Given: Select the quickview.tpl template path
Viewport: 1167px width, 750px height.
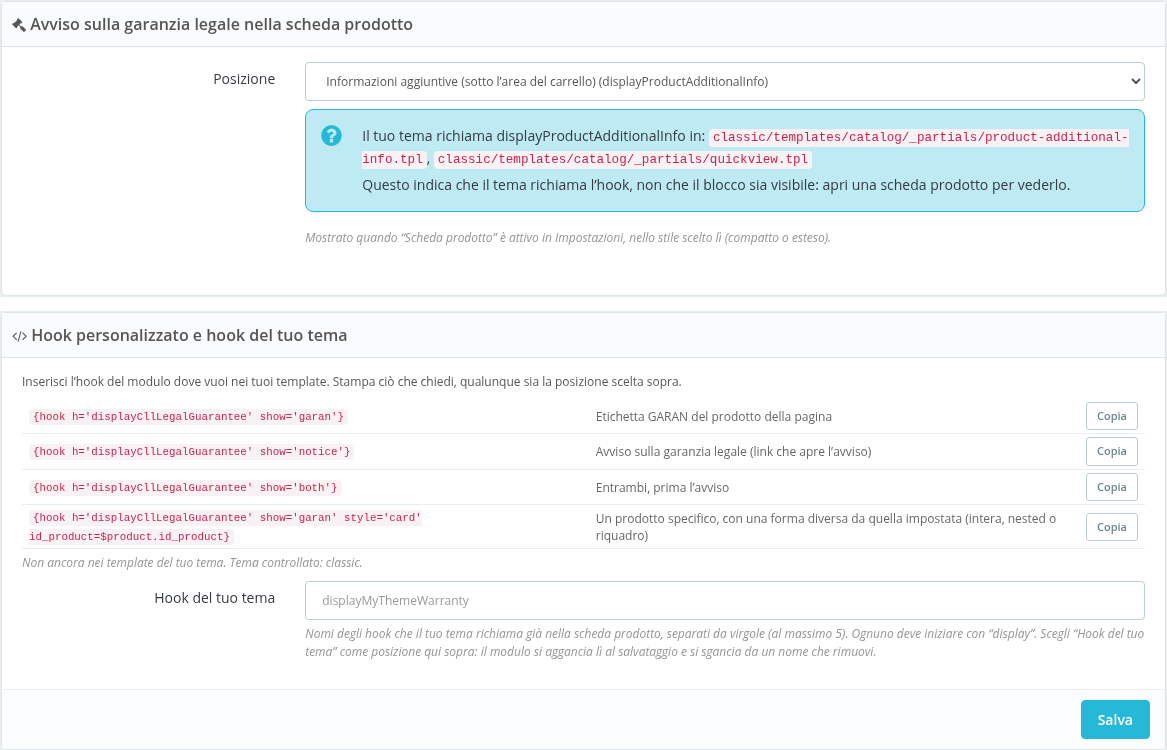Looking at the screenshot, I should click(x=623, y=159).
